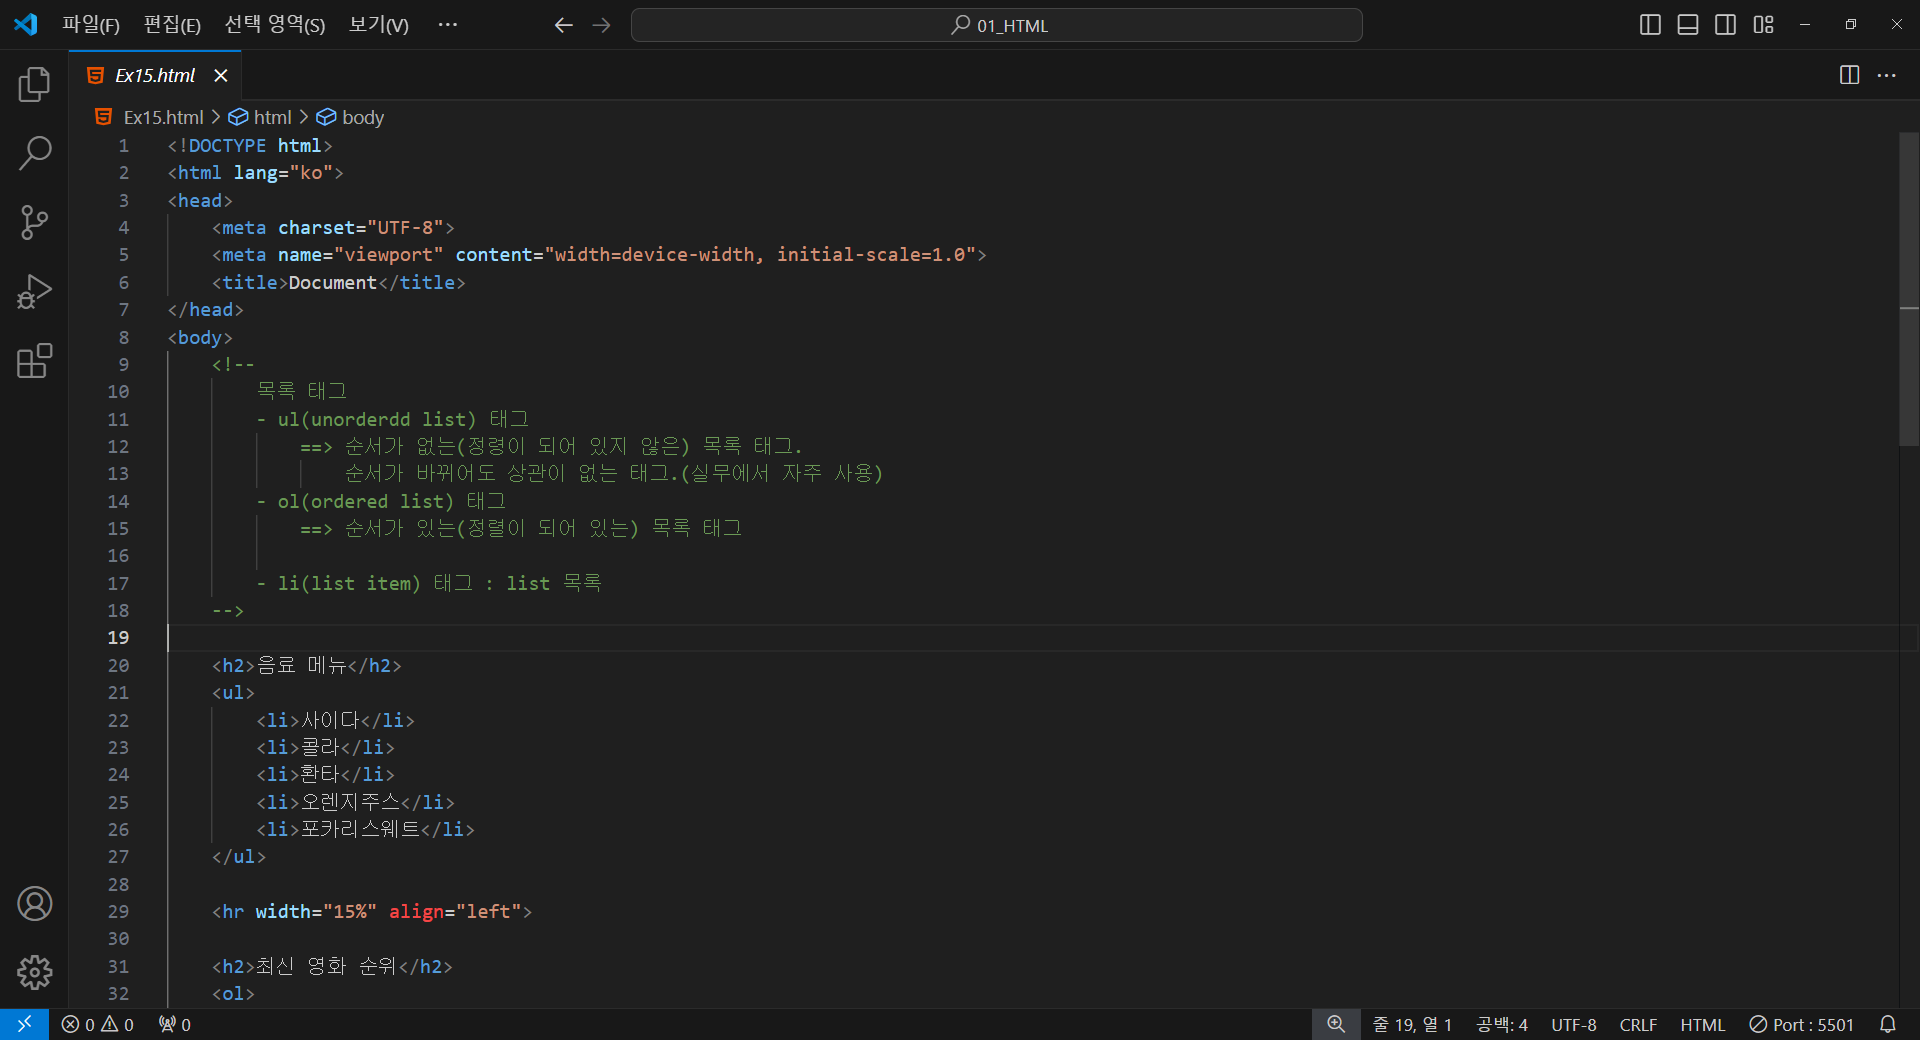Open the Accounts menu icon
Screen dimensions: 1920x1040
click(x=34, y=904)
